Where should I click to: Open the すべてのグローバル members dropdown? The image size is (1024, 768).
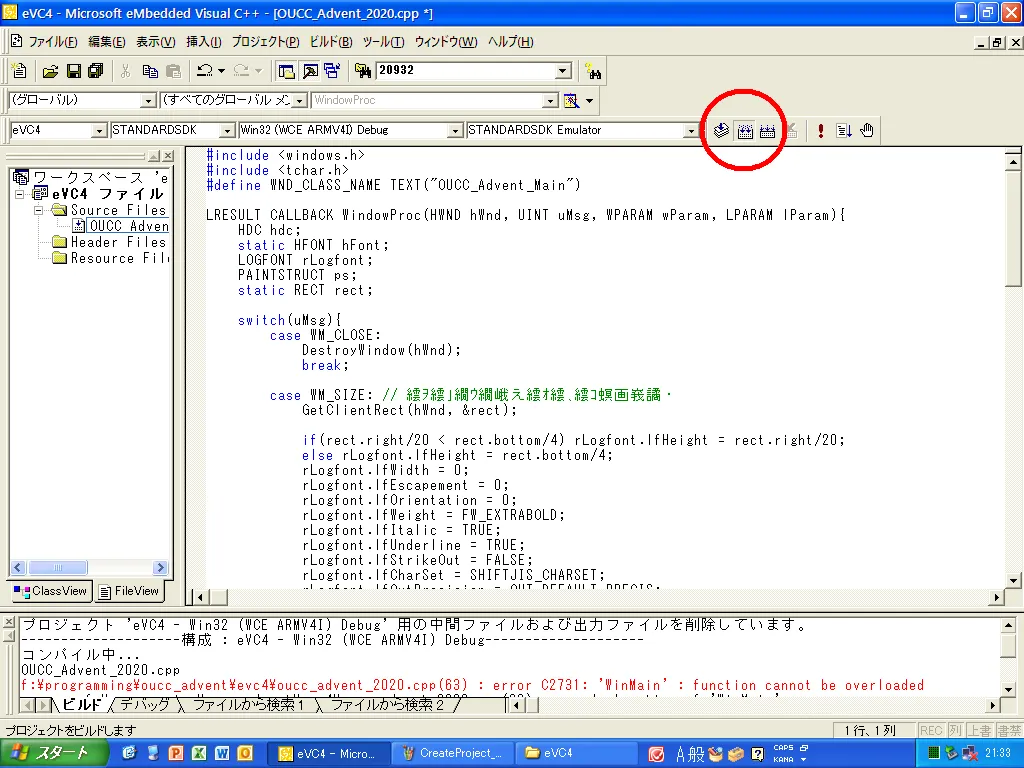(300, 101)
